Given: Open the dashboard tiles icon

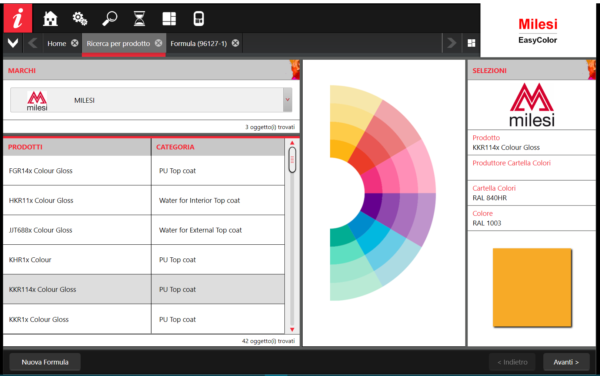Looking at the screenshot, I should point(169,18).
